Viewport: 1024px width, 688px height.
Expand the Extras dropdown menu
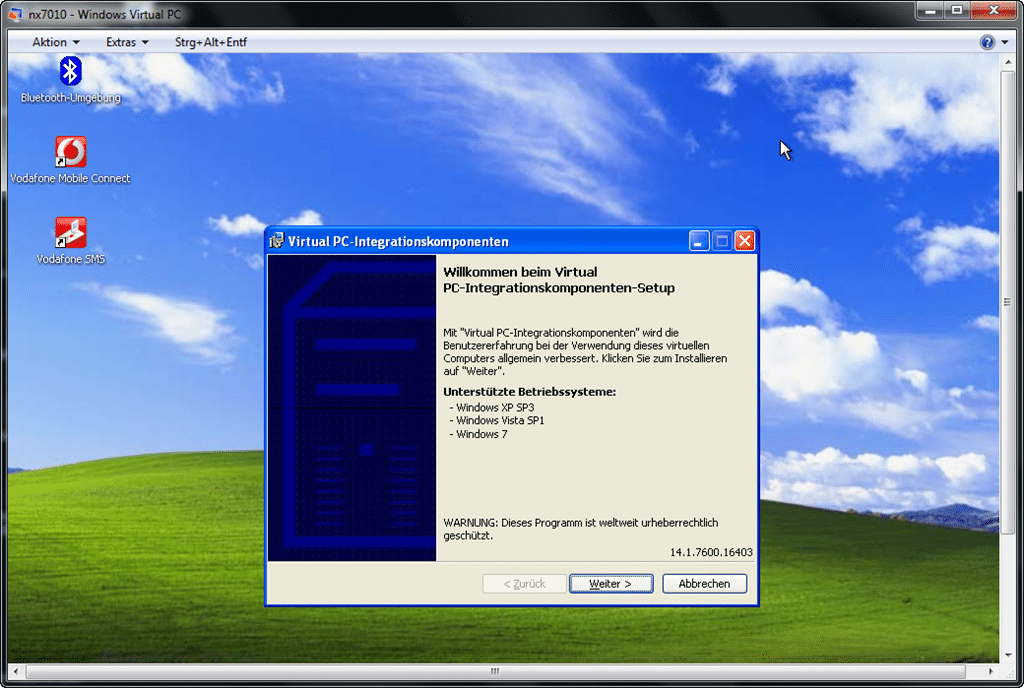click(127, 42)
